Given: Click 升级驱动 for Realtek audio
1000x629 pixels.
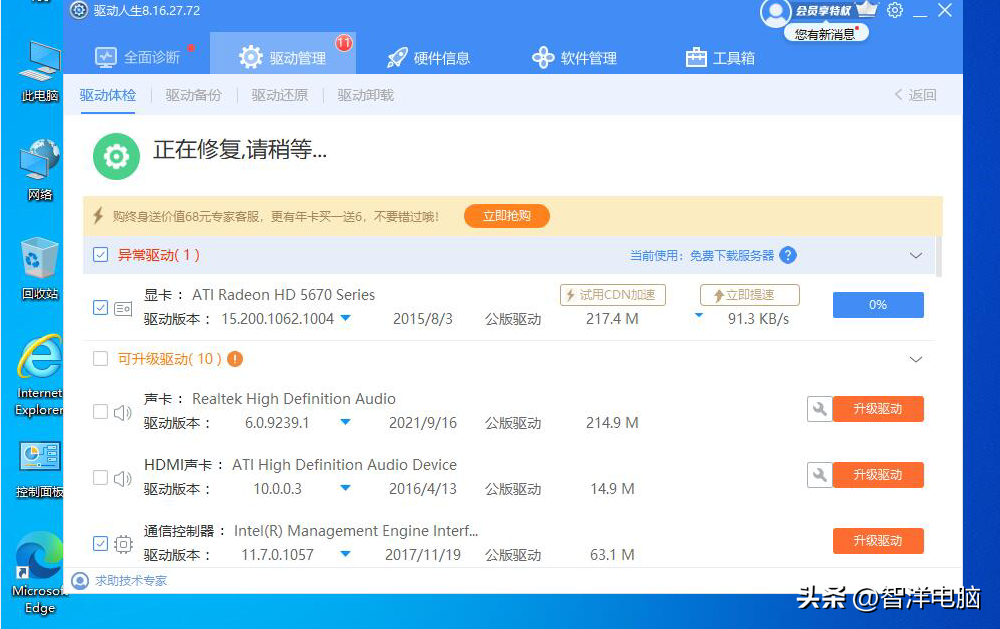Looking at the screenshot, I should (878, 409).
